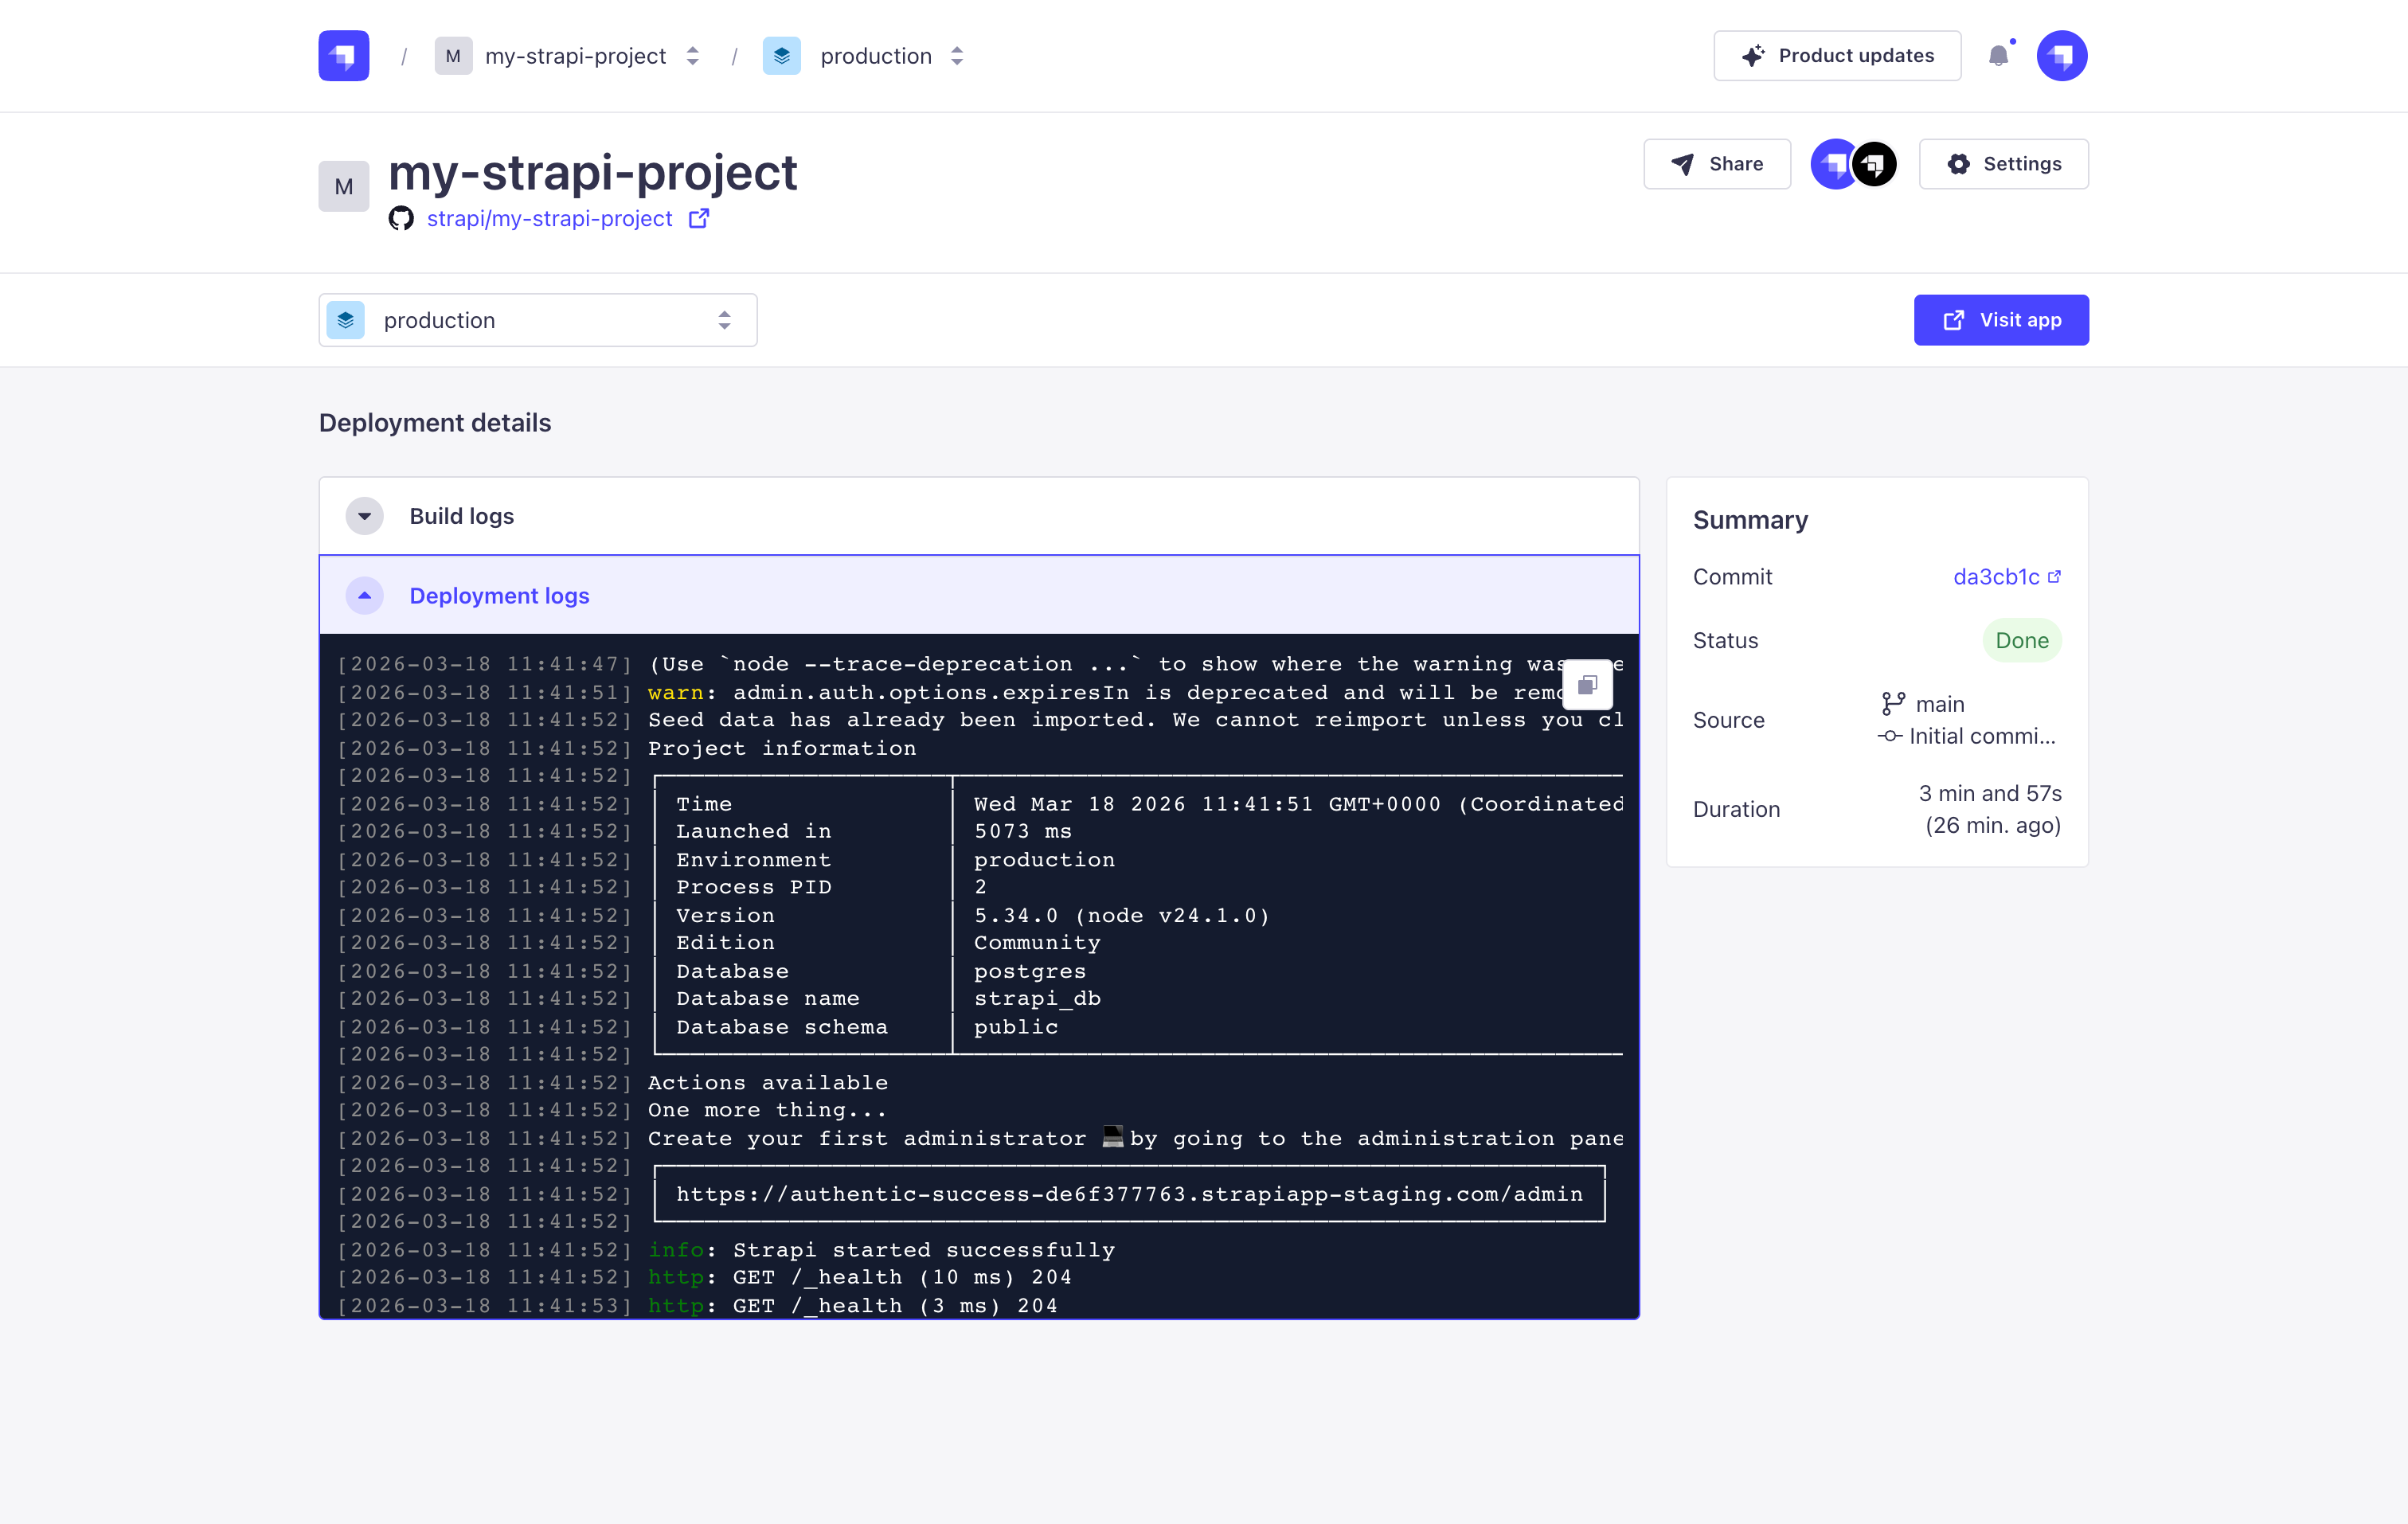The width and height of the screenshot is (2408, 1524).
Task: Click the M project badge beside title
Action: 343,186
